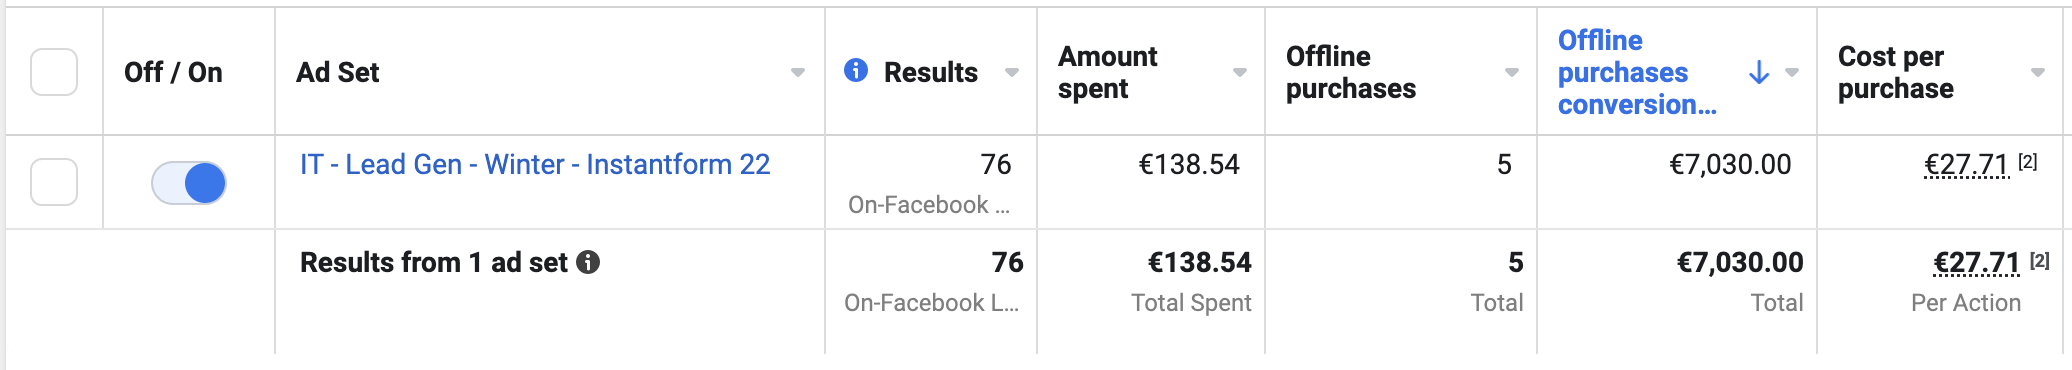Open footnote [2] in the totals row
This screenshot has width=2072, height=370.
pos(2040,260)
